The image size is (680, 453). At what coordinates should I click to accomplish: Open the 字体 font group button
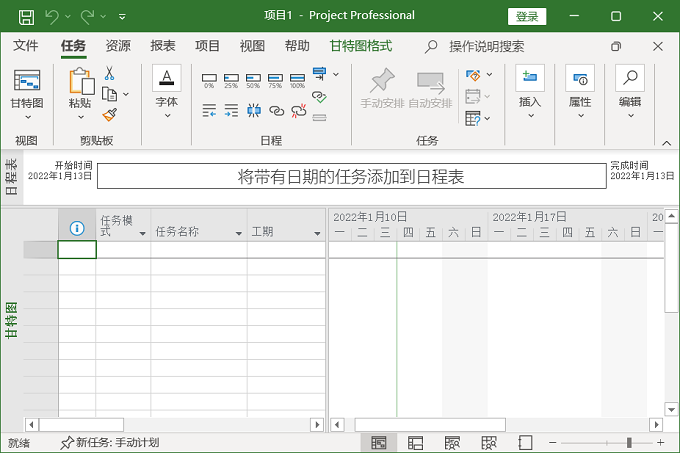(167, 92)
